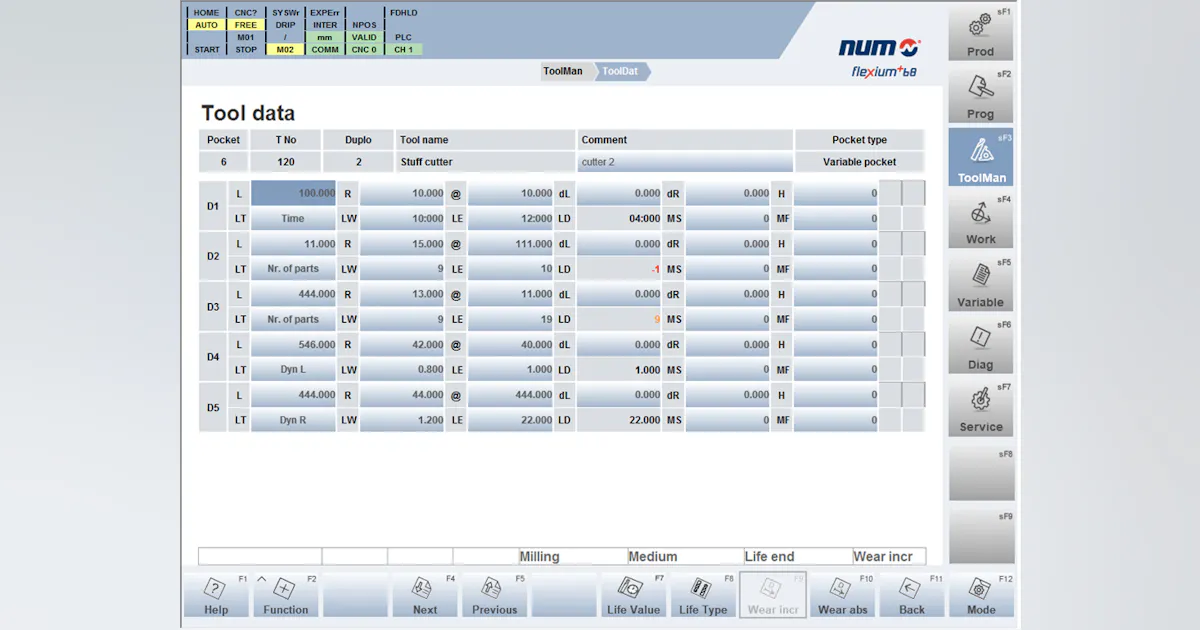
Task: Click D3 LE value 19
Action: (x=510, y=319)
